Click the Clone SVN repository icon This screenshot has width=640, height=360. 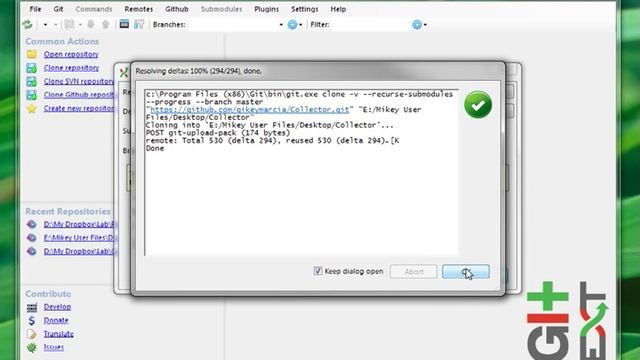(x=31, y=81)
